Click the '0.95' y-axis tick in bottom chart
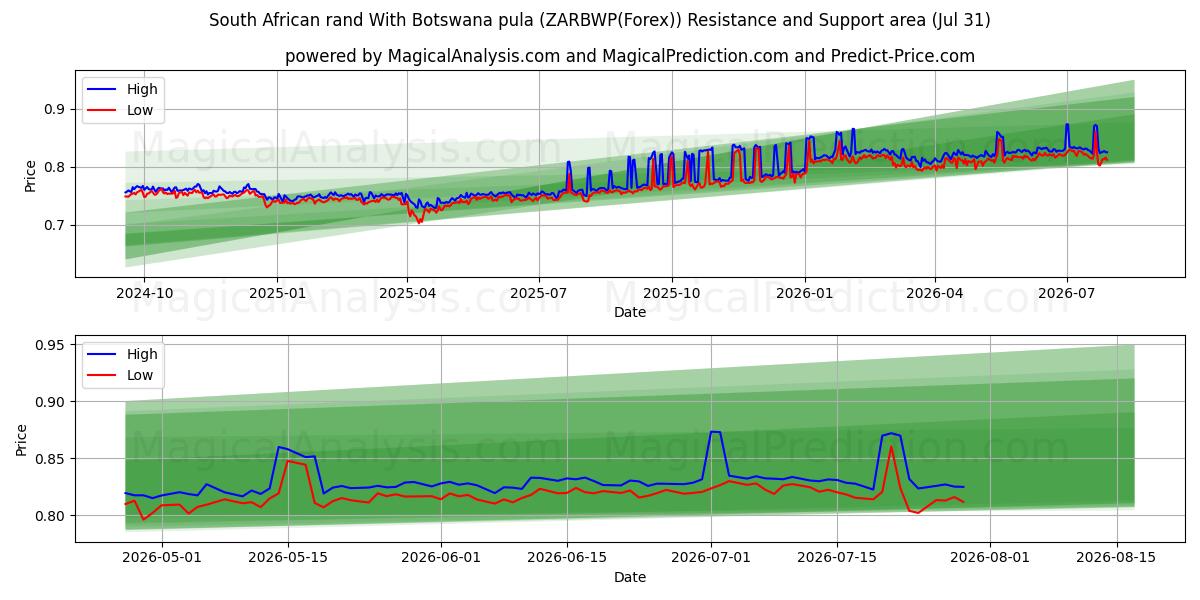 click(52, 345)
